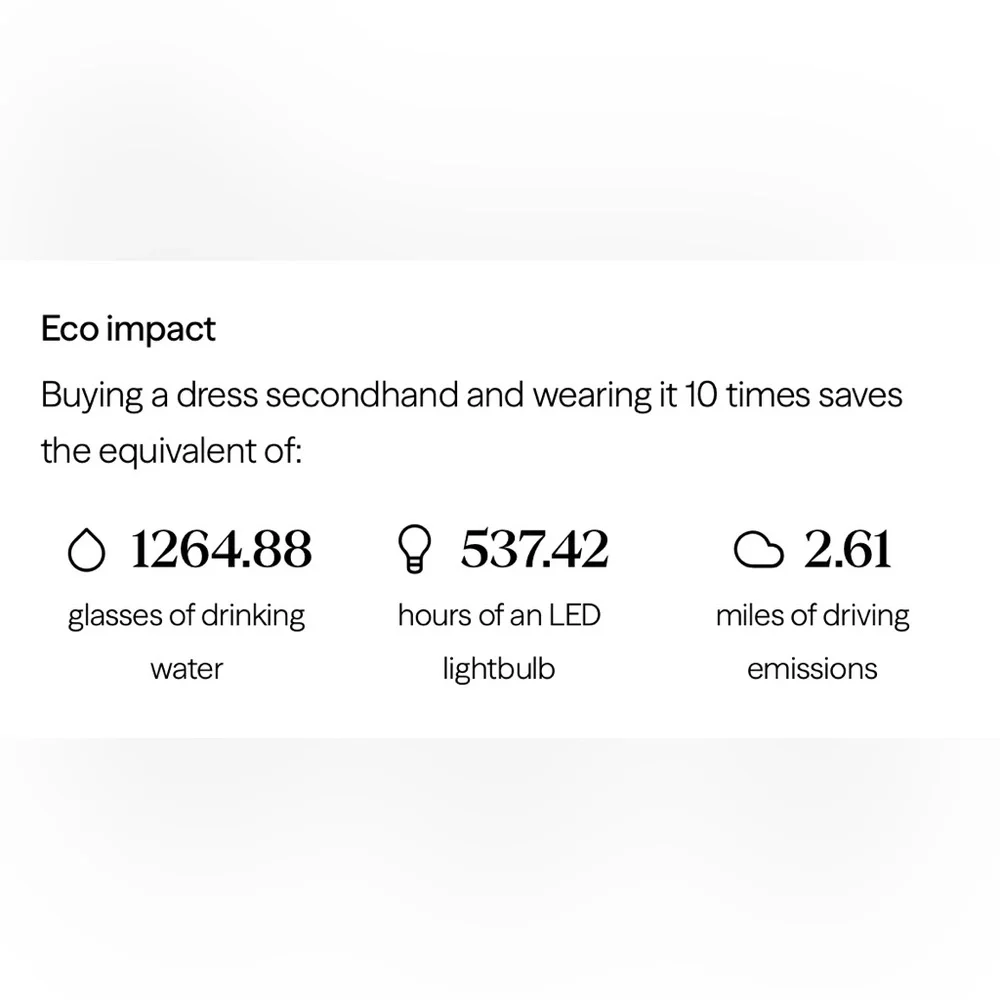This screenshot has height=1000, width=1000.
Task: Click 'Buying a dress secondhand' sentence
Action: 249,395
